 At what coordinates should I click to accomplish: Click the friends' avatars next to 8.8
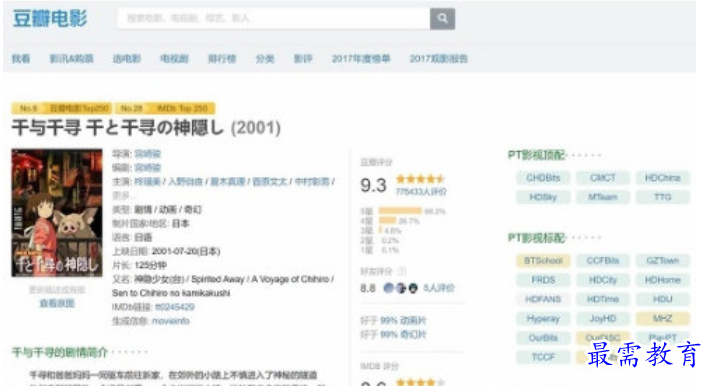coord(401,288)
